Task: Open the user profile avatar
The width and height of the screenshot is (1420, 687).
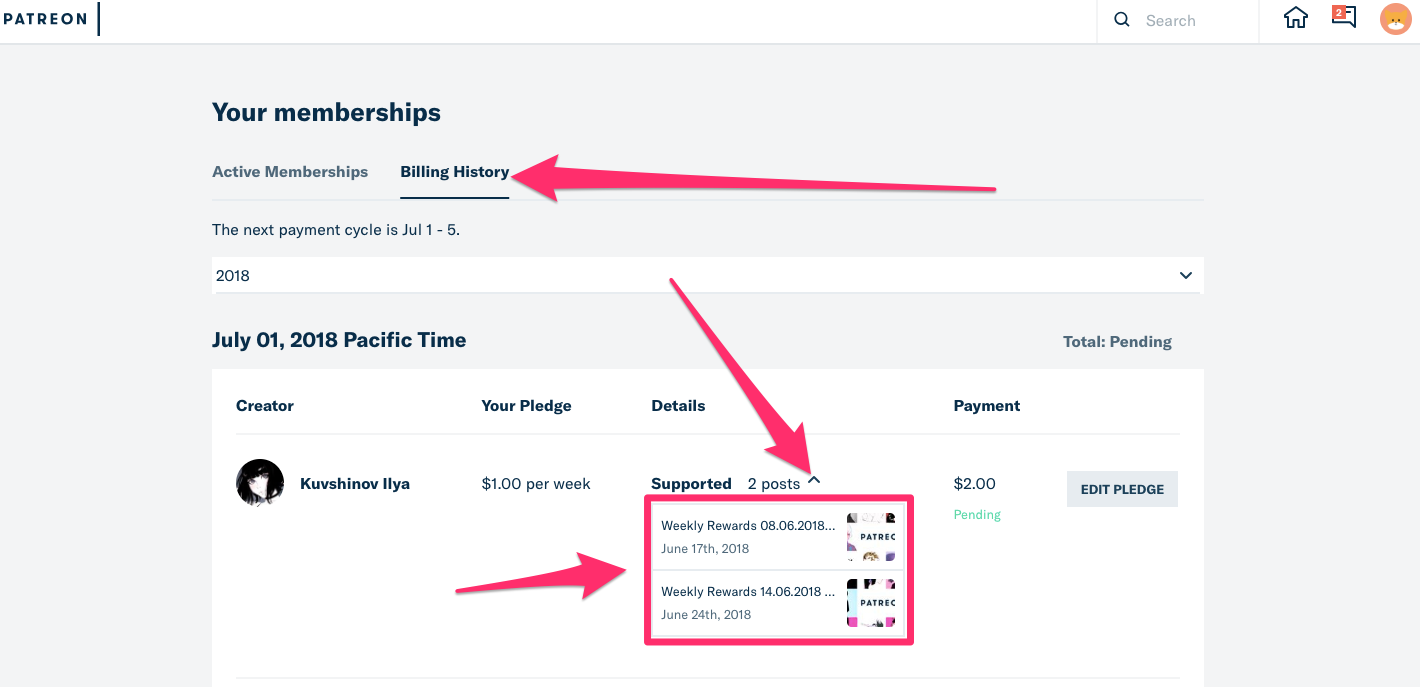Action: pyautogui.click(x=1395, y=19)
